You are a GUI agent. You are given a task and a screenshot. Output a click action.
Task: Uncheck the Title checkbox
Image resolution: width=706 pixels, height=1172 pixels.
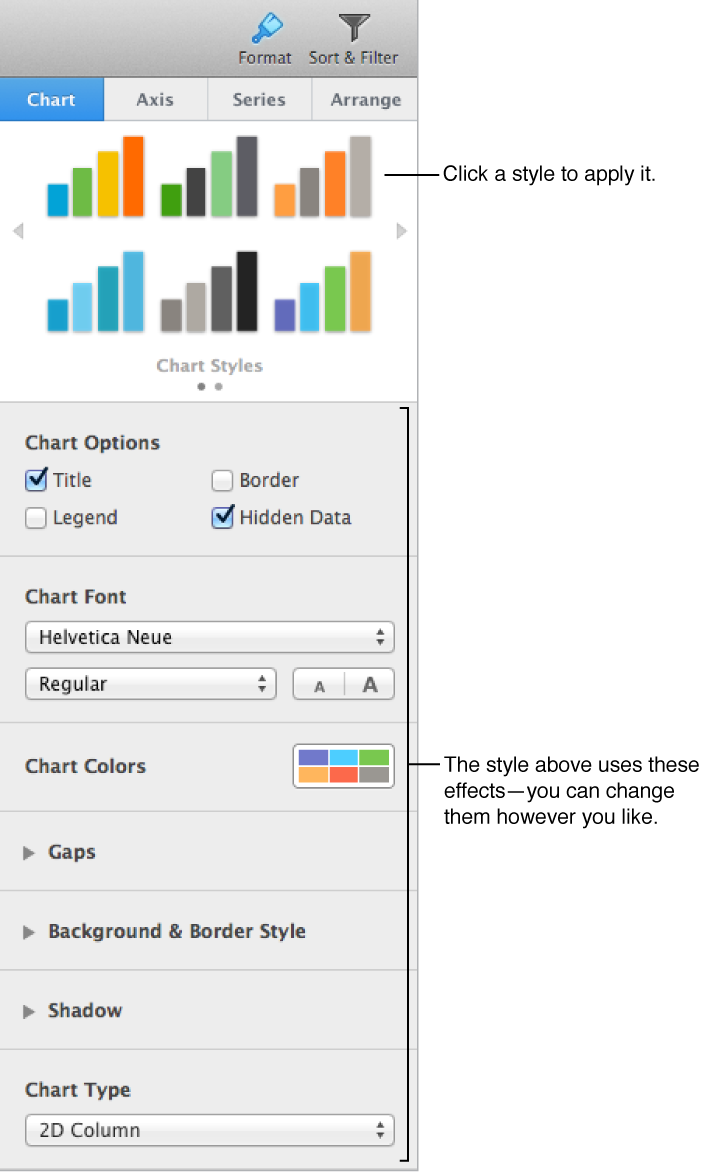click(35, 480)
